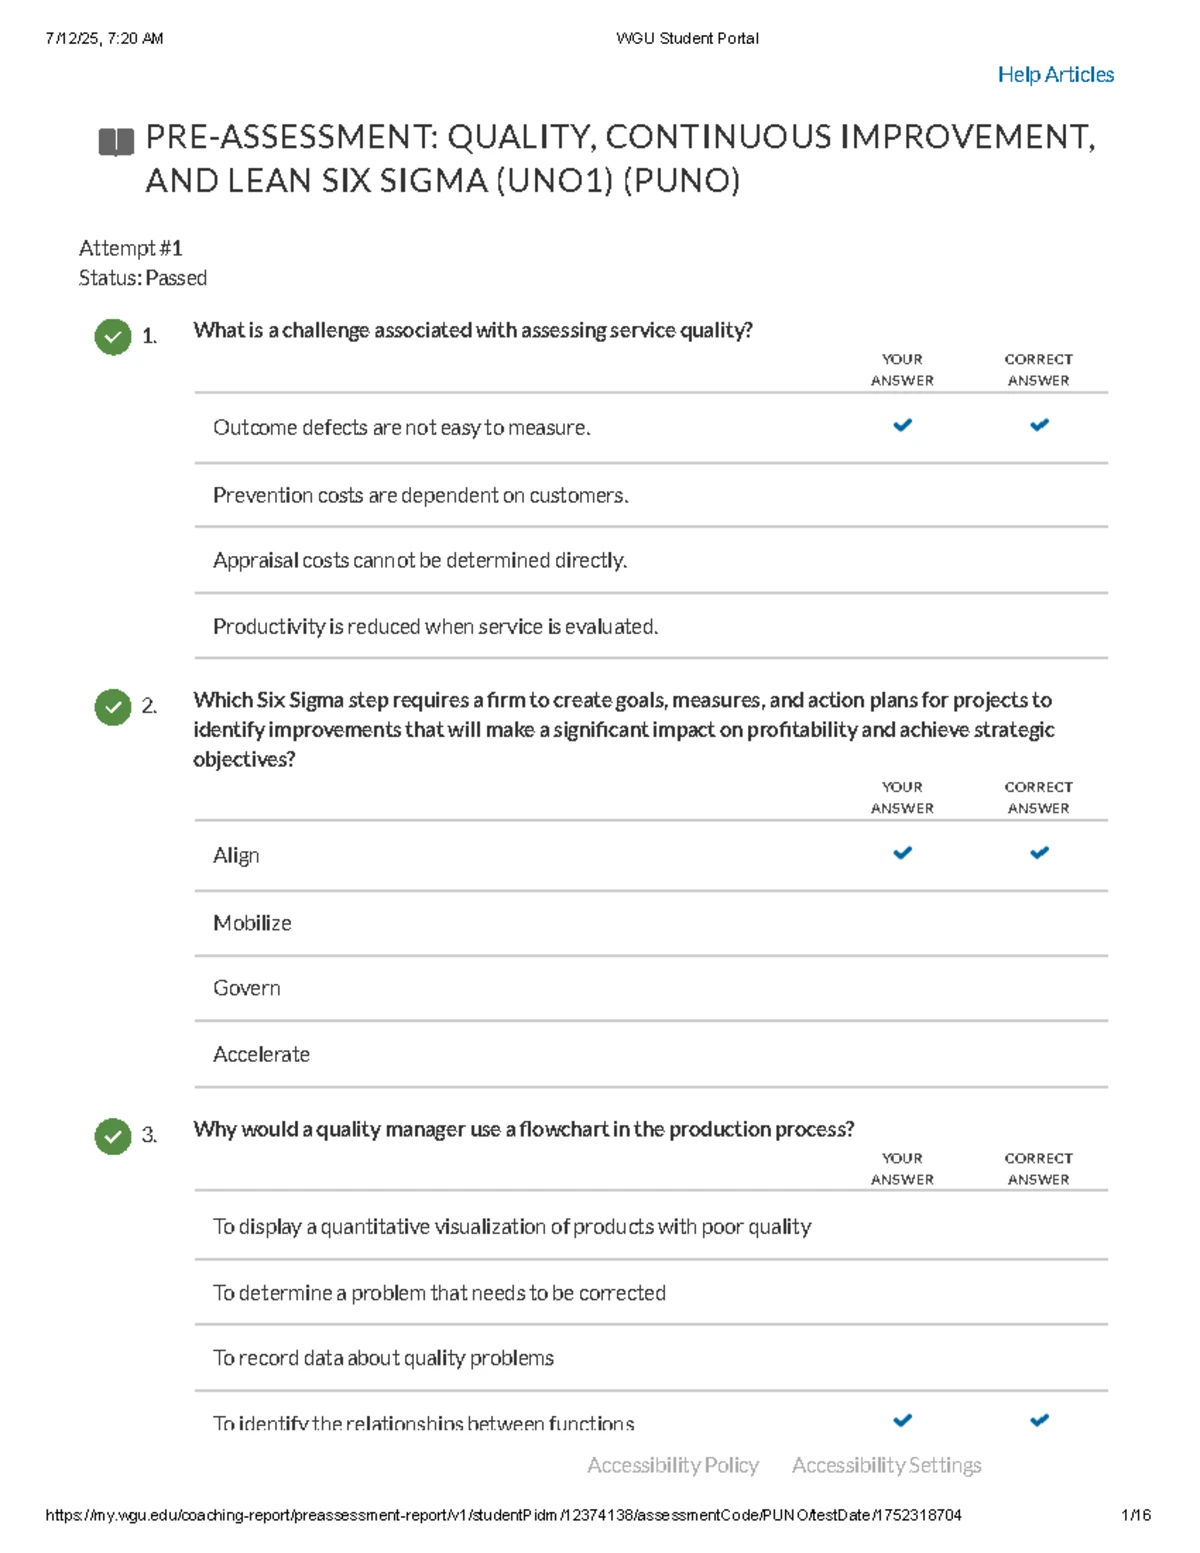Click the green check icon for question 2
This screenshot has width=1200, height=1553.
[x=113, y=707]
